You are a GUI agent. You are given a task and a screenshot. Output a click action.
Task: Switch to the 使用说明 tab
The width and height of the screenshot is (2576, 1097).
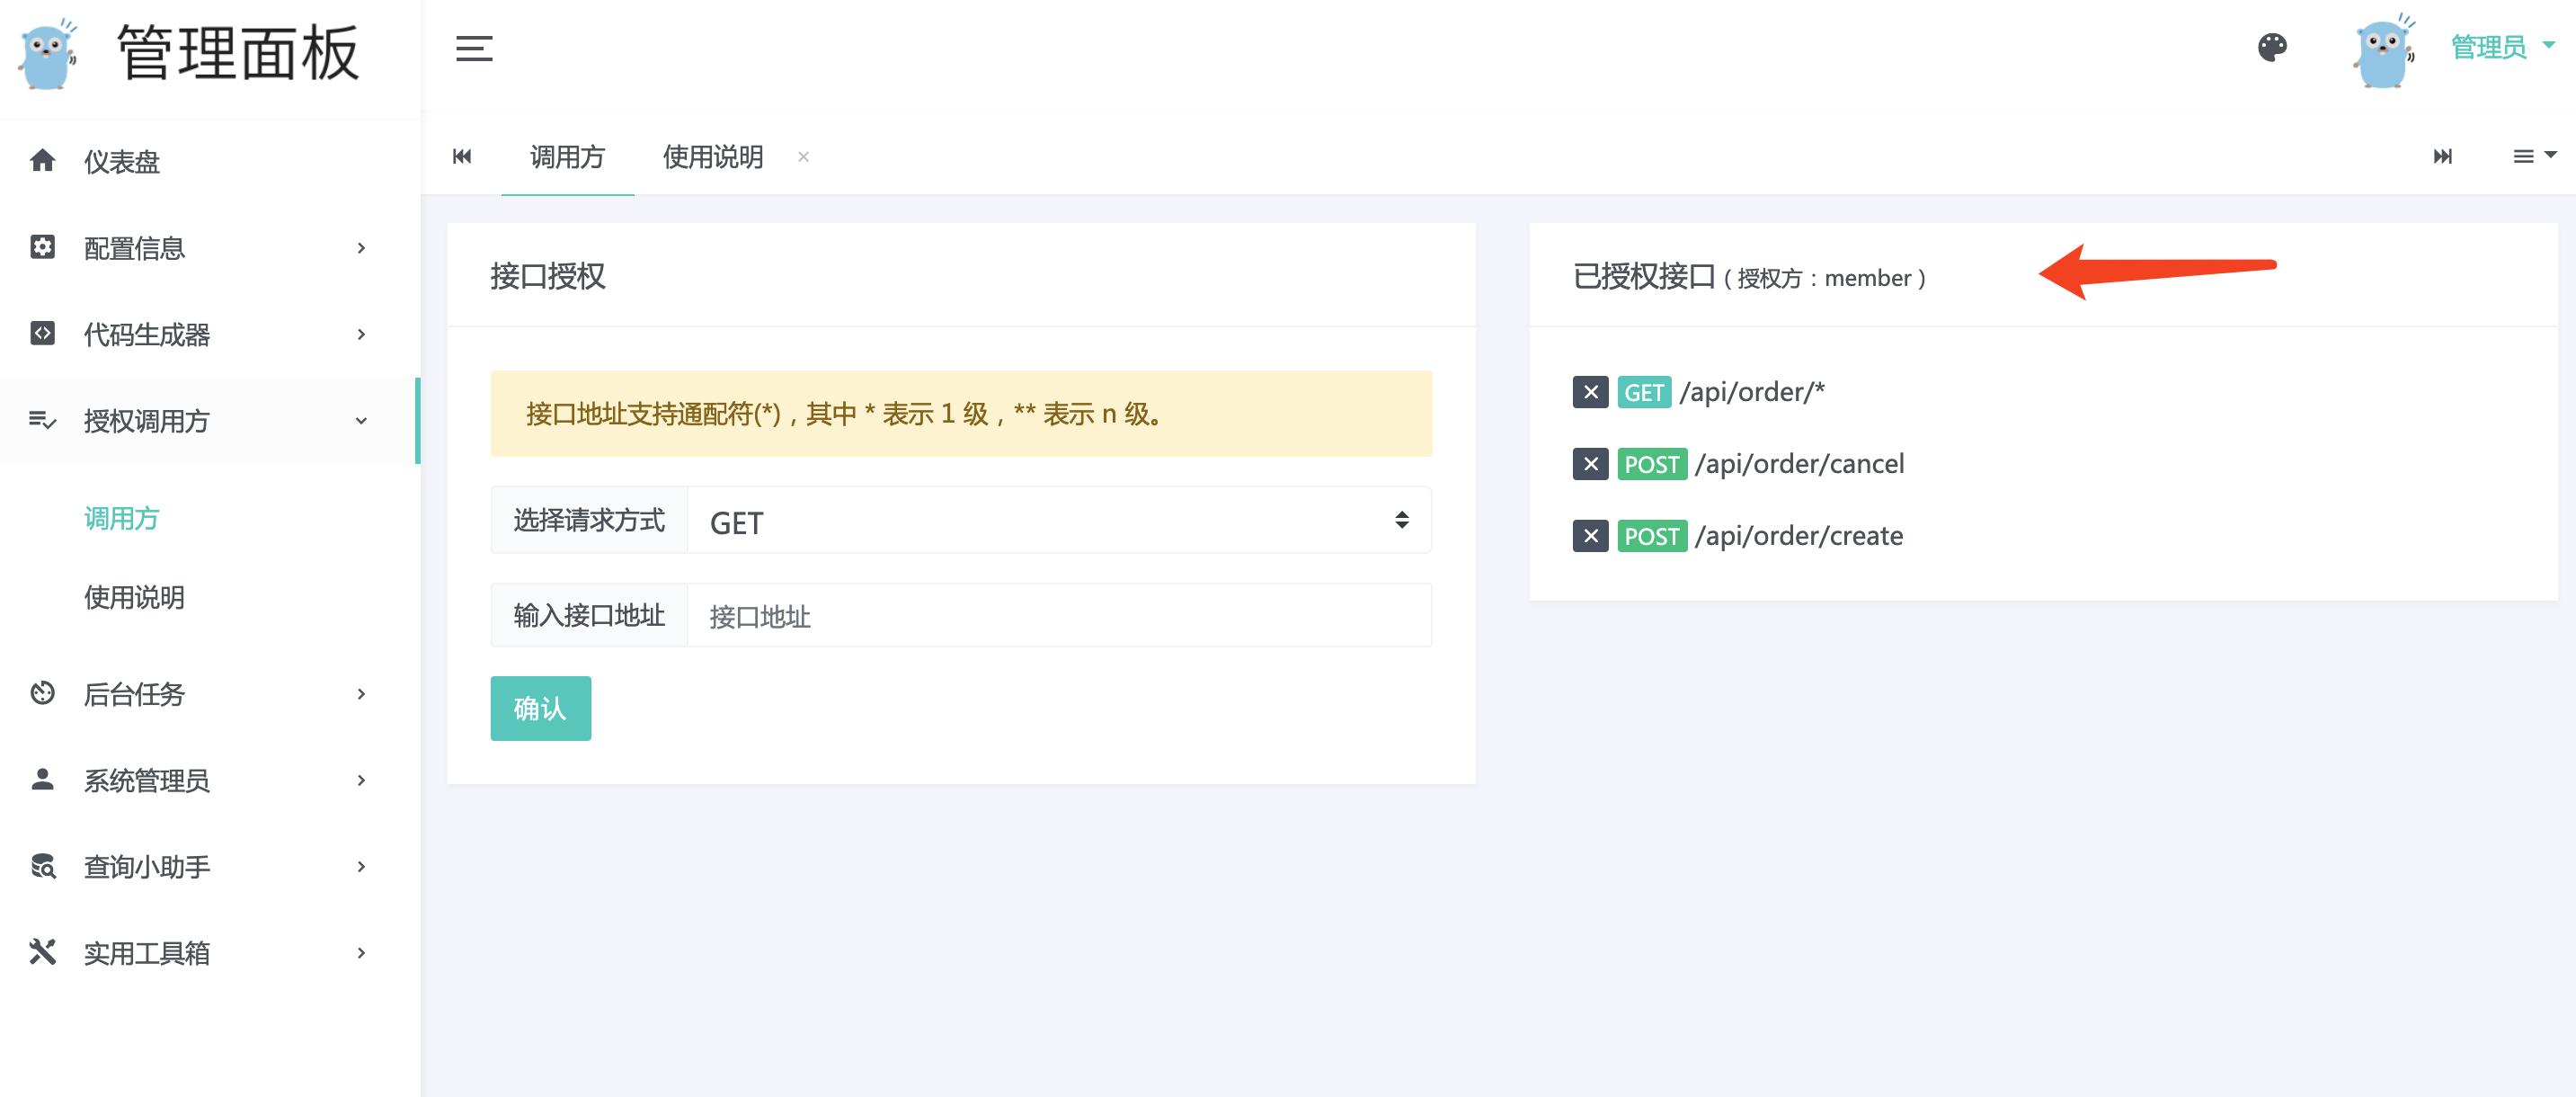point(712,157)
